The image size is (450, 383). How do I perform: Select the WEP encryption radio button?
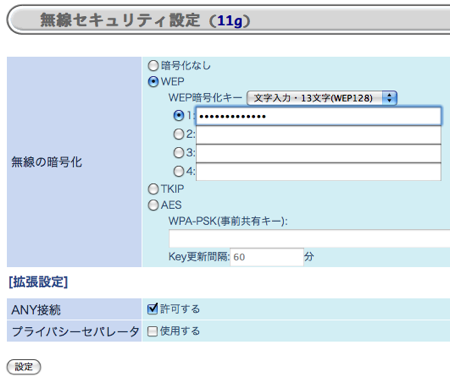click(153, 82)
